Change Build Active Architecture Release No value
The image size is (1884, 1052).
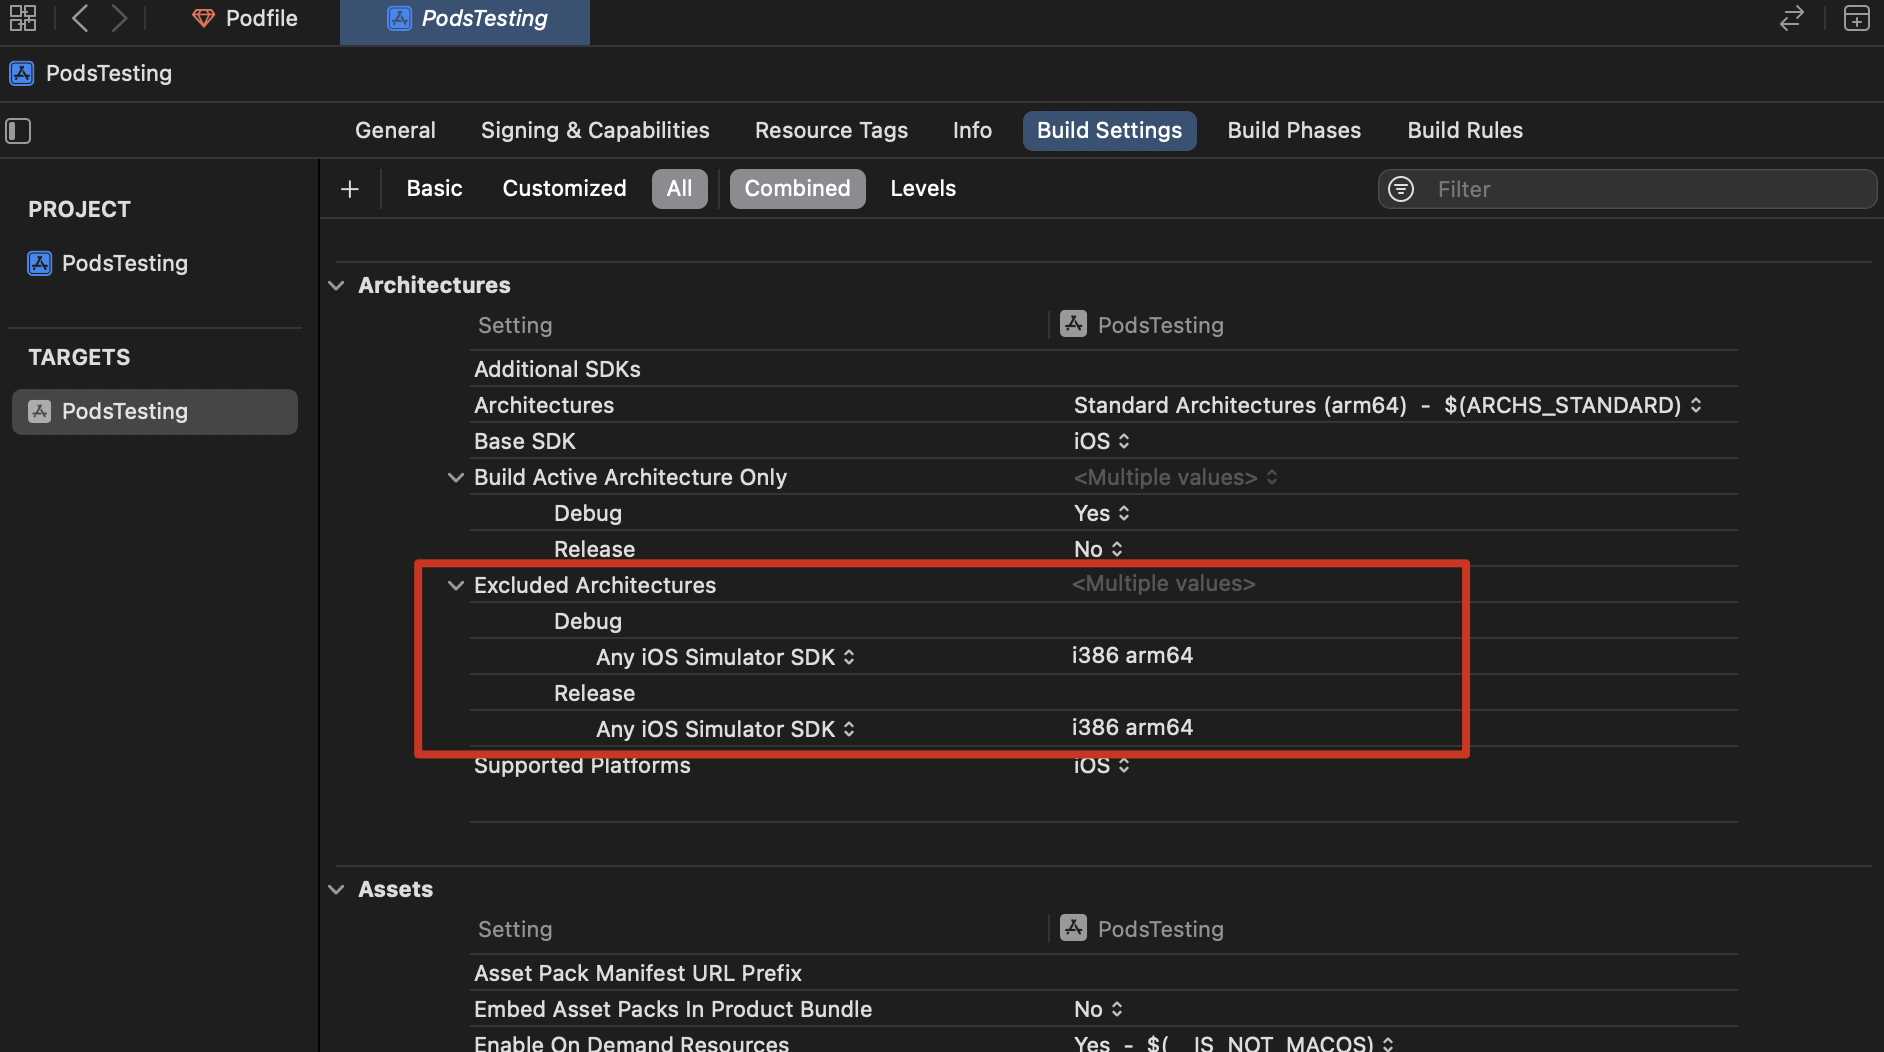tap(1098, 549)
